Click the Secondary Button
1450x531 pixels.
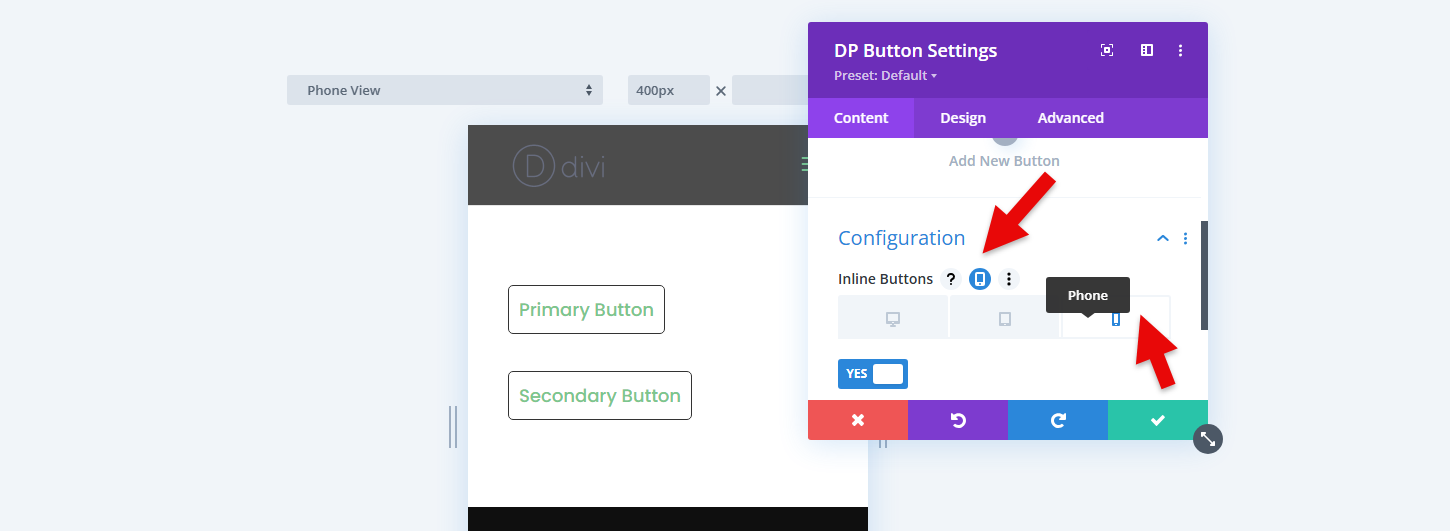[600, 396]
